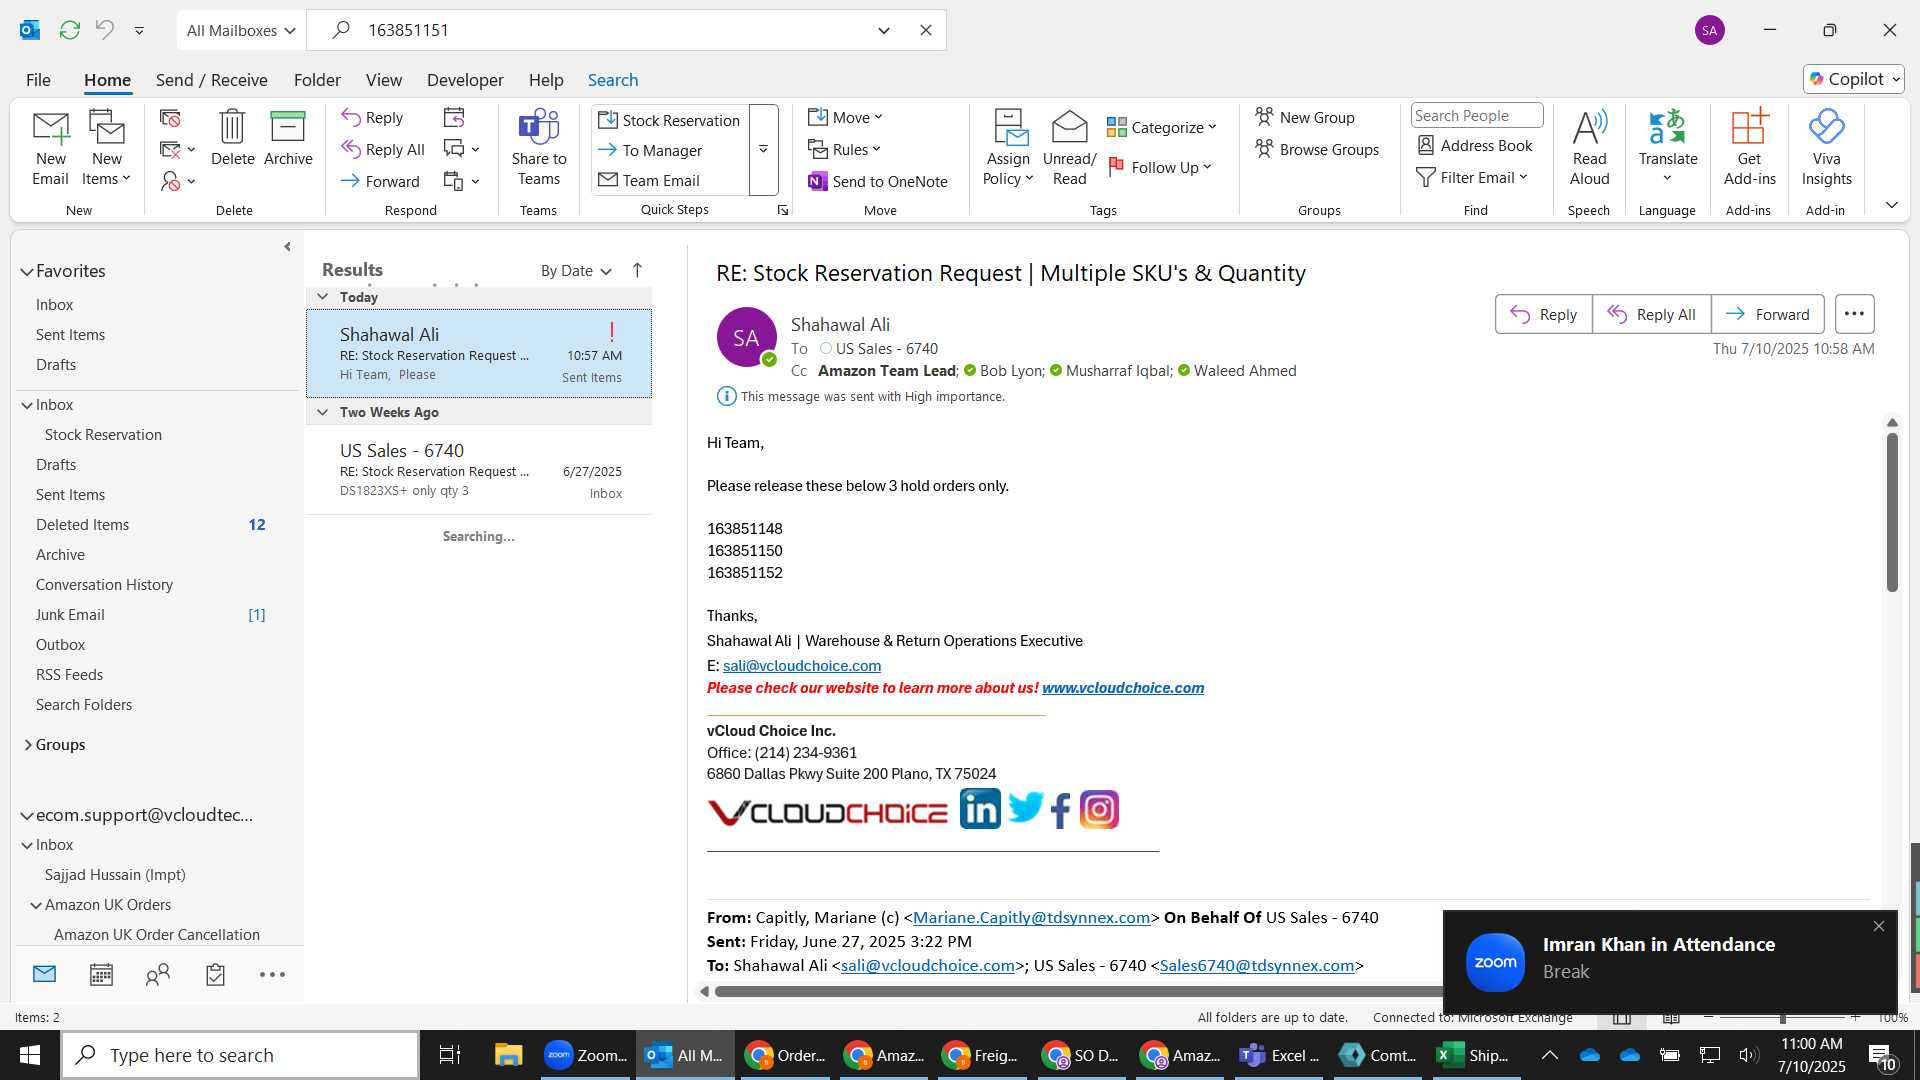Viewport: 1920px width, 1080px height.
Task: Switch to Normal view in status bar
Action: pyautogui.click(x=1622, y=1017)
